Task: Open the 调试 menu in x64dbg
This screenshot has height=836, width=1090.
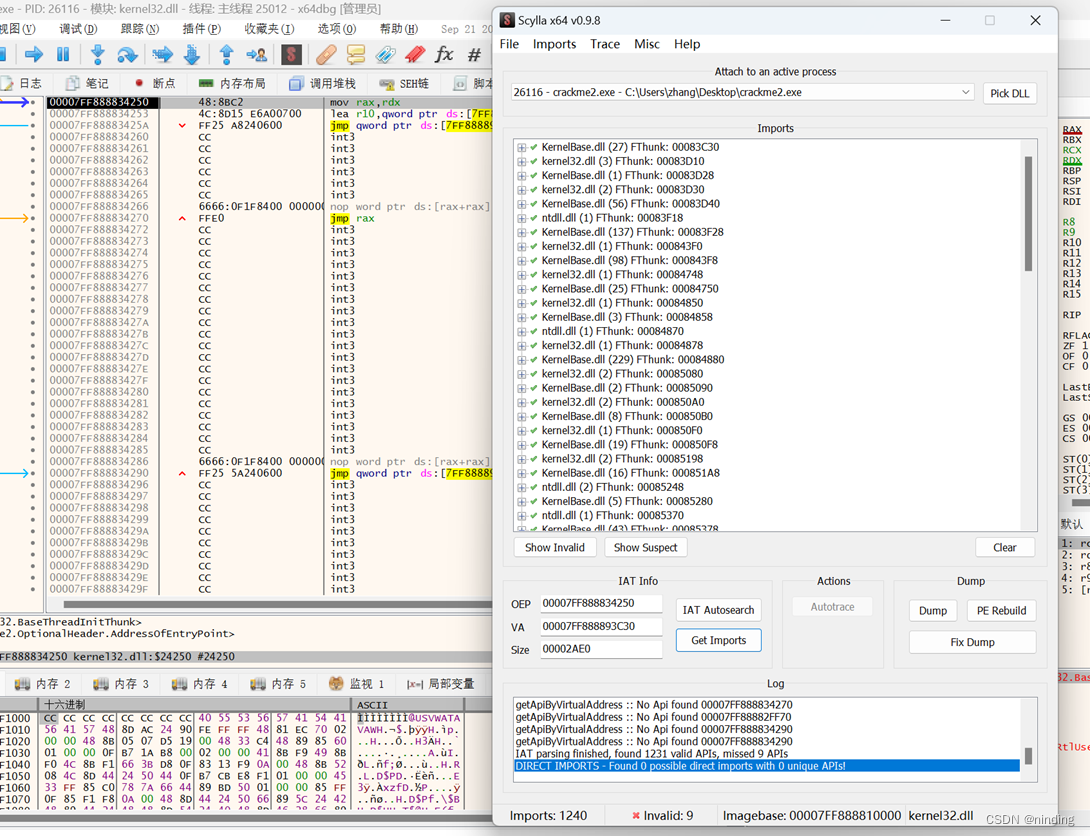Action: click(x=78, y=28)
